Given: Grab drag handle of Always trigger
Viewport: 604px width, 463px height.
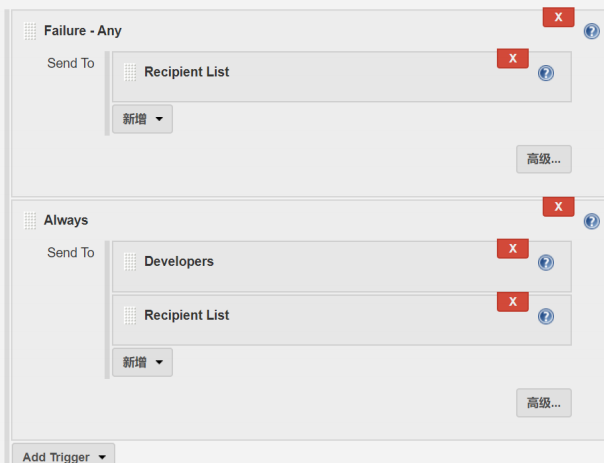Looking at the screenshot, I should tap(30, 220).
